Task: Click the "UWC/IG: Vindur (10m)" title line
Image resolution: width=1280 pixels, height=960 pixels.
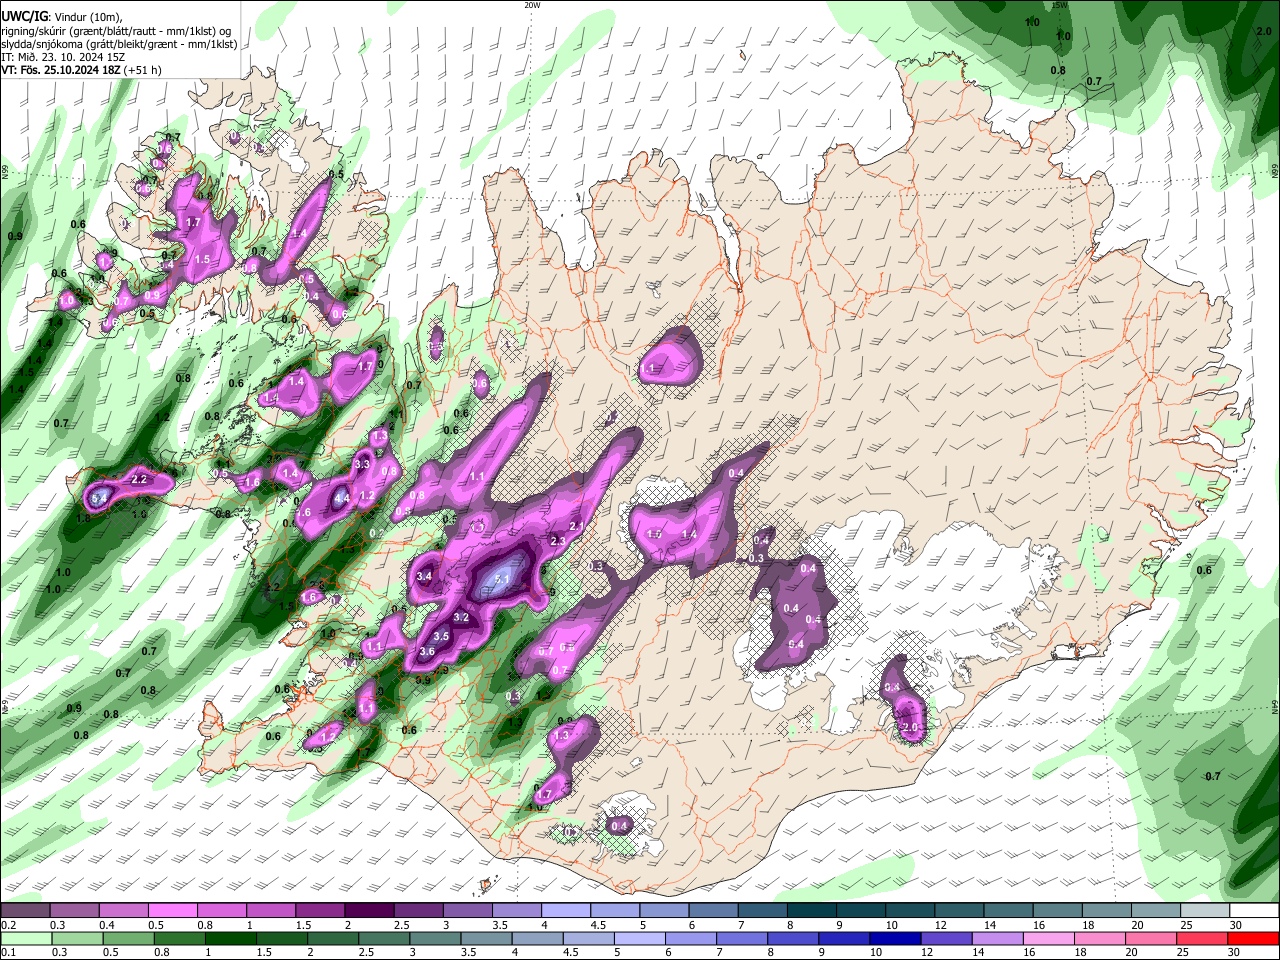Action: [61, 16]
